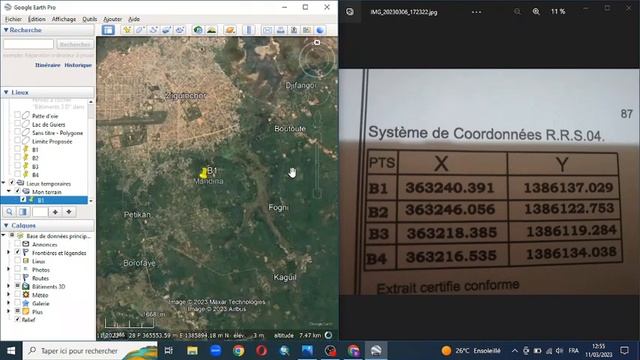Select the Sans titre - Polygone item

click(x=58, y=133)
